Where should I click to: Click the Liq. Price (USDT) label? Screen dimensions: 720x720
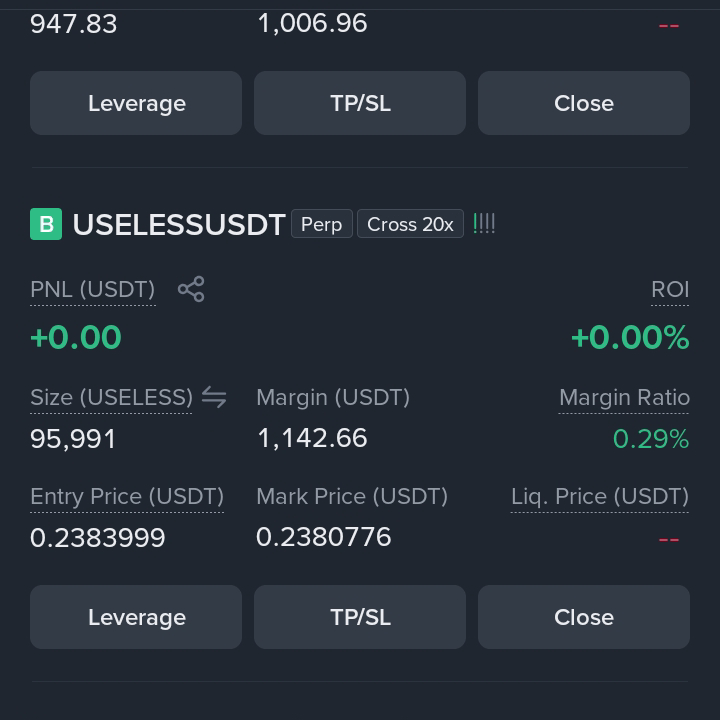coord(600,496)
